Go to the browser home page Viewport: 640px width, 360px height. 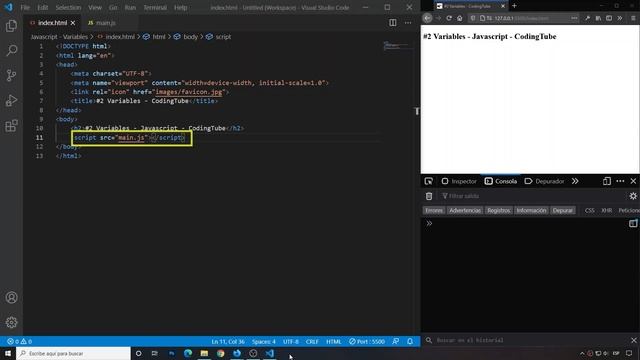click(459, 18)
